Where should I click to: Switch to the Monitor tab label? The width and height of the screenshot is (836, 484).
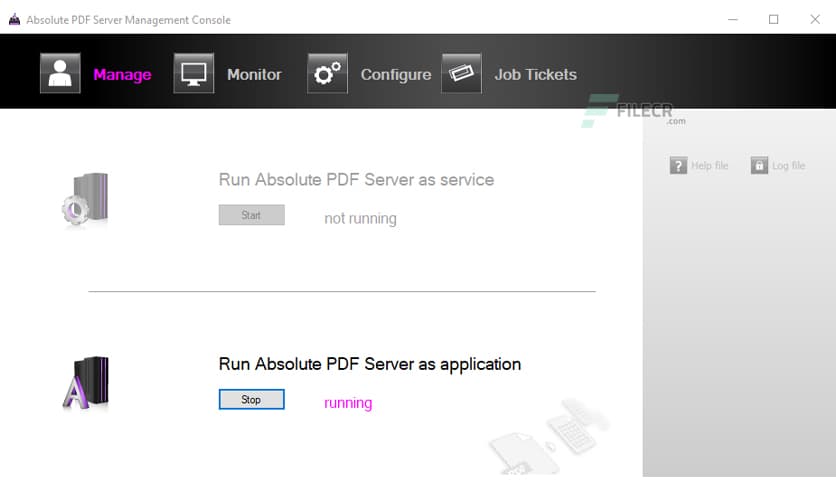click(254, 74)
